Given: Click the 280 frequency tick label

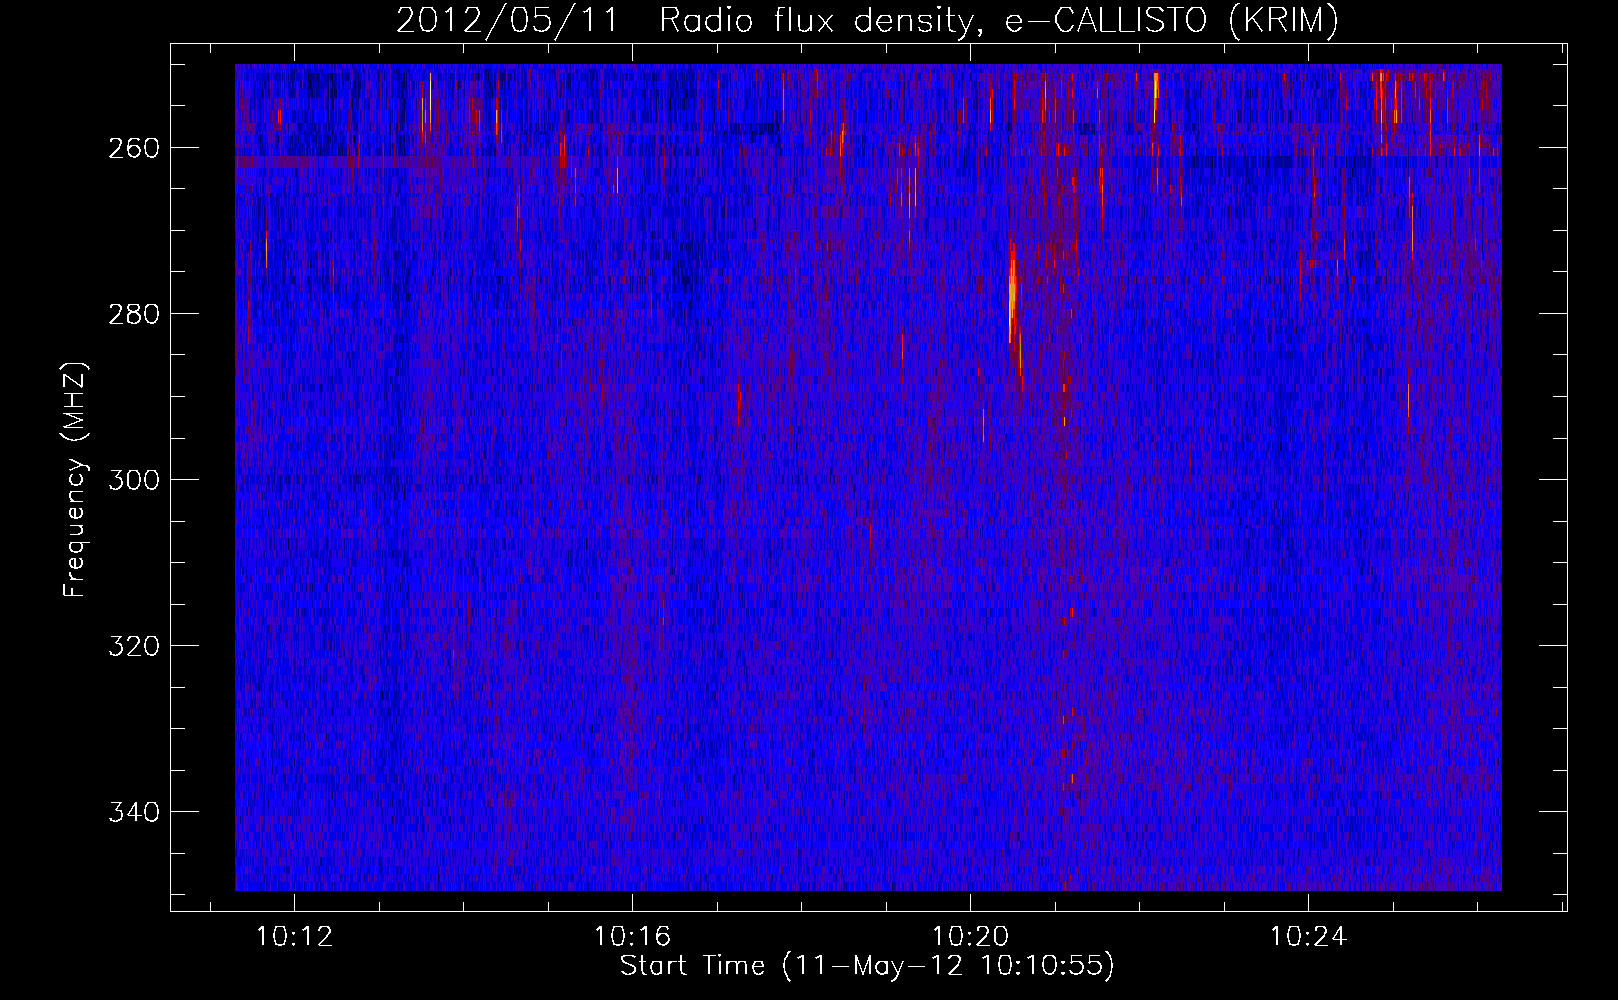Looking at the screenshot, I should [x=134, y=314].
